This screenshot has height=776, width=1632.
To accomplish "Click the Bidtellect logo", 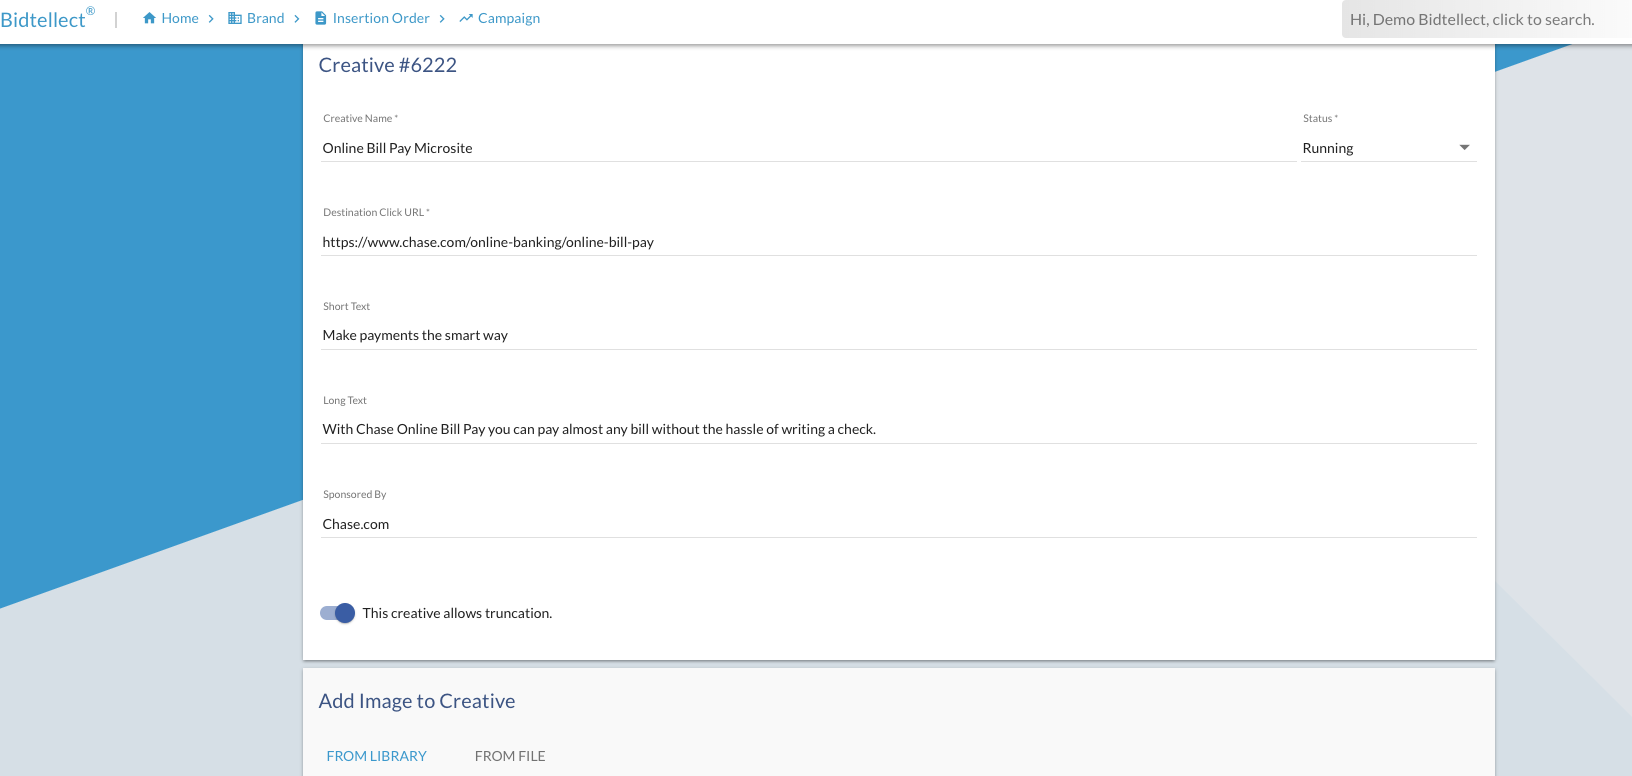I will [47, 19].
